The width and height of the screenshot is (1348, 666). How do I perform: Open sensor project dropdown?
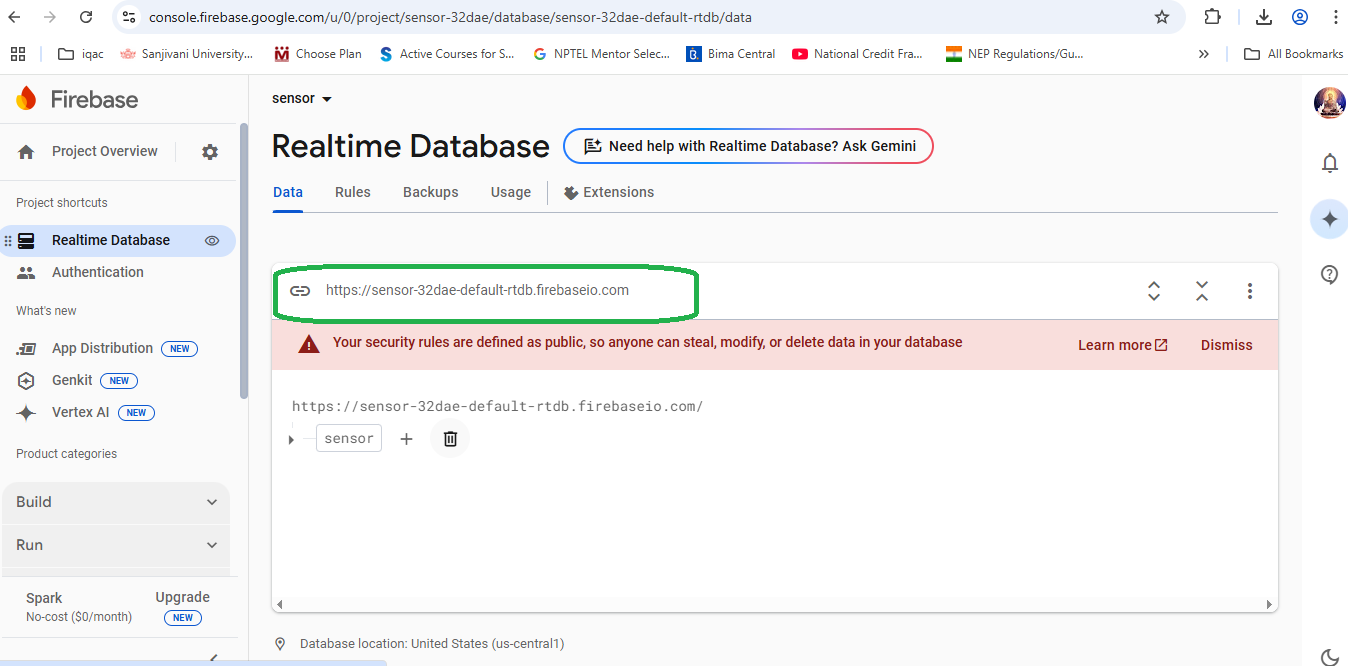302,98
